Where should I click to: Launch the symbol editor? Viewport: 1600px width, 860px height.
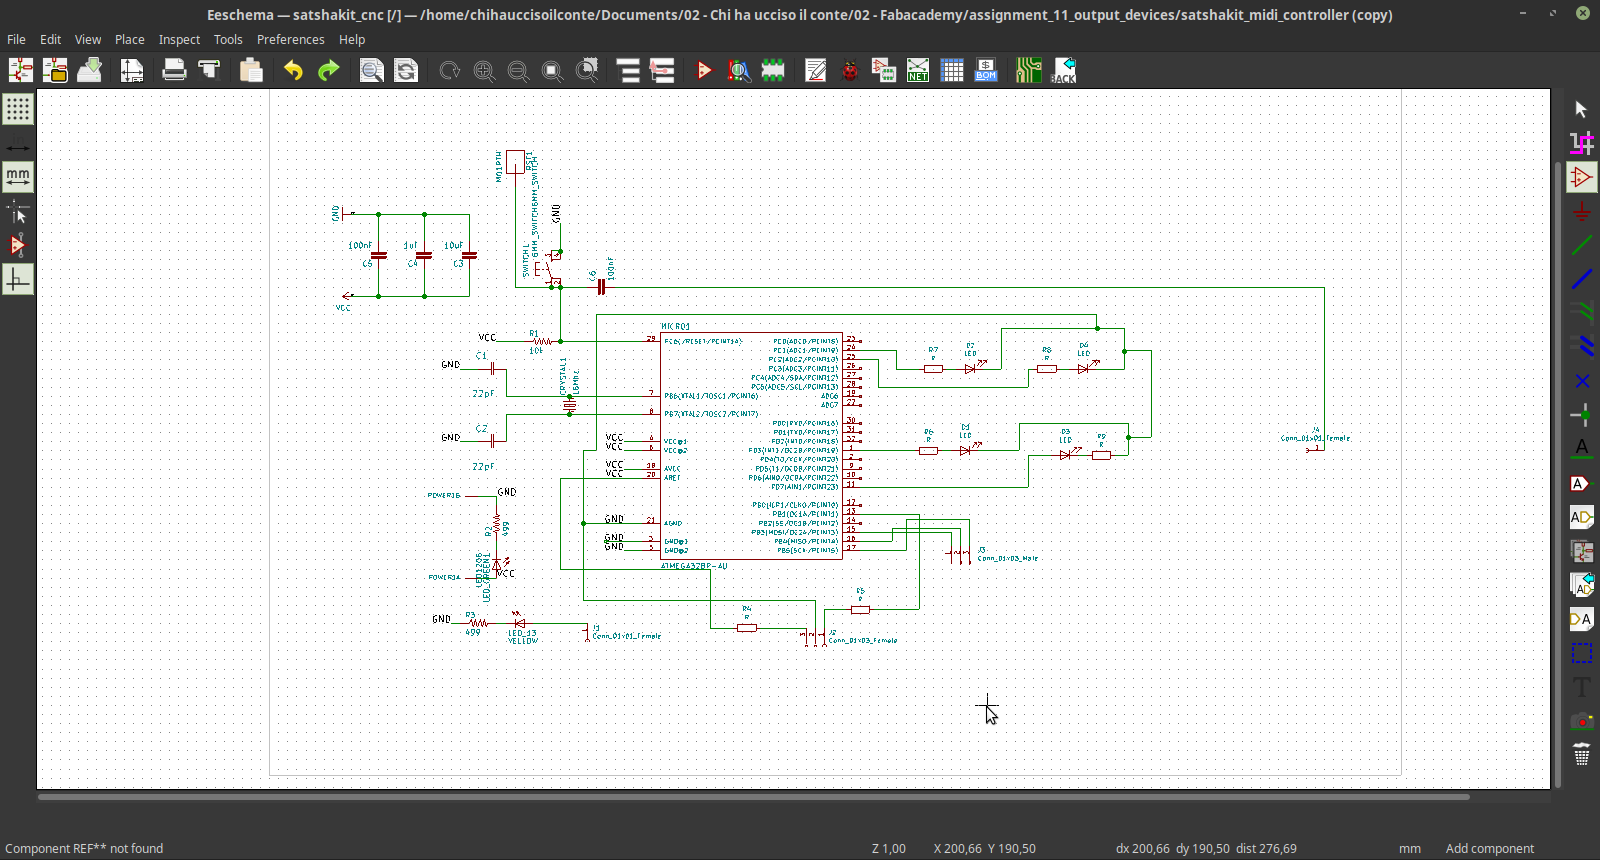pos(704,70)
